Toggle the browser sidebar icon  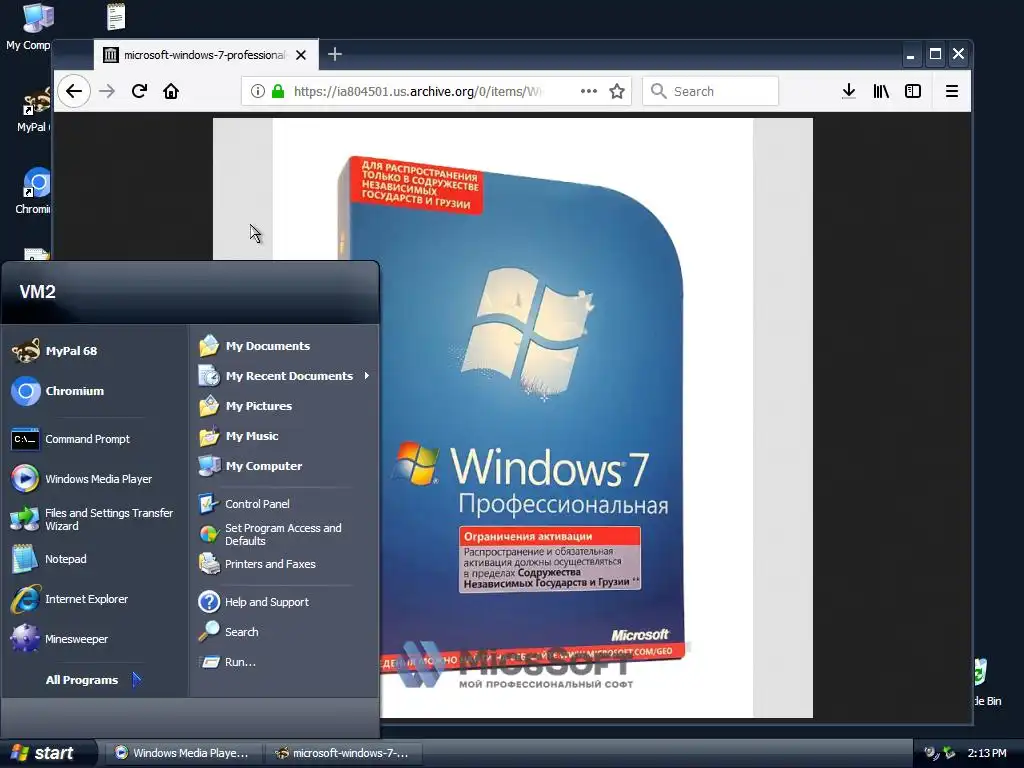(913, 91)
